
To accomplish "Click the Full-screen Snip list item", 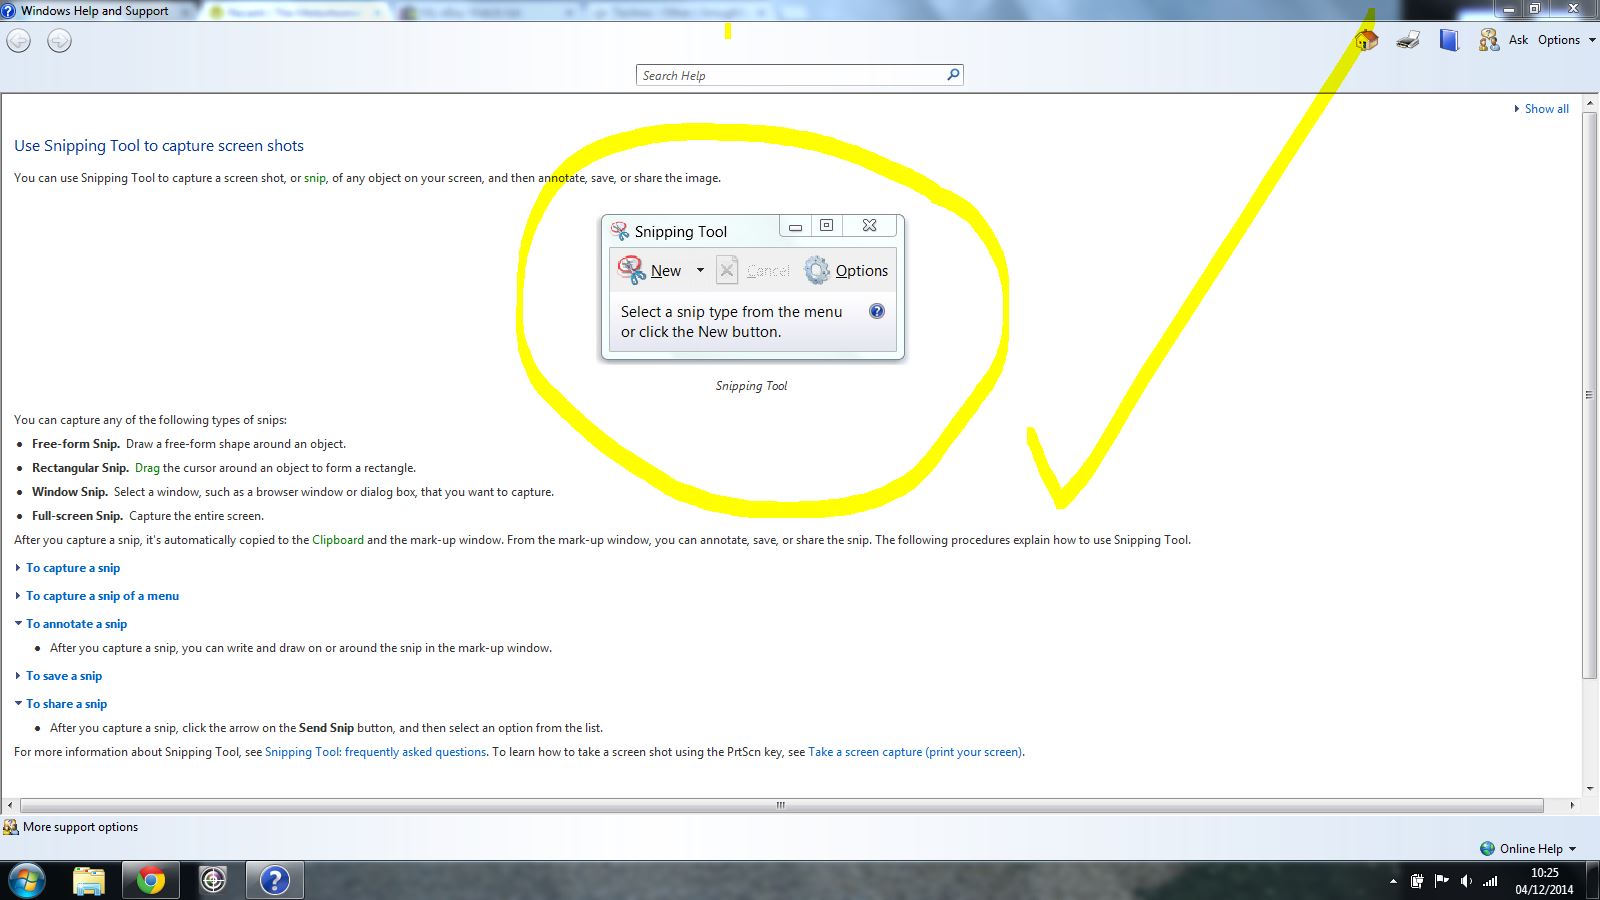I will click(x=148, y=516).
